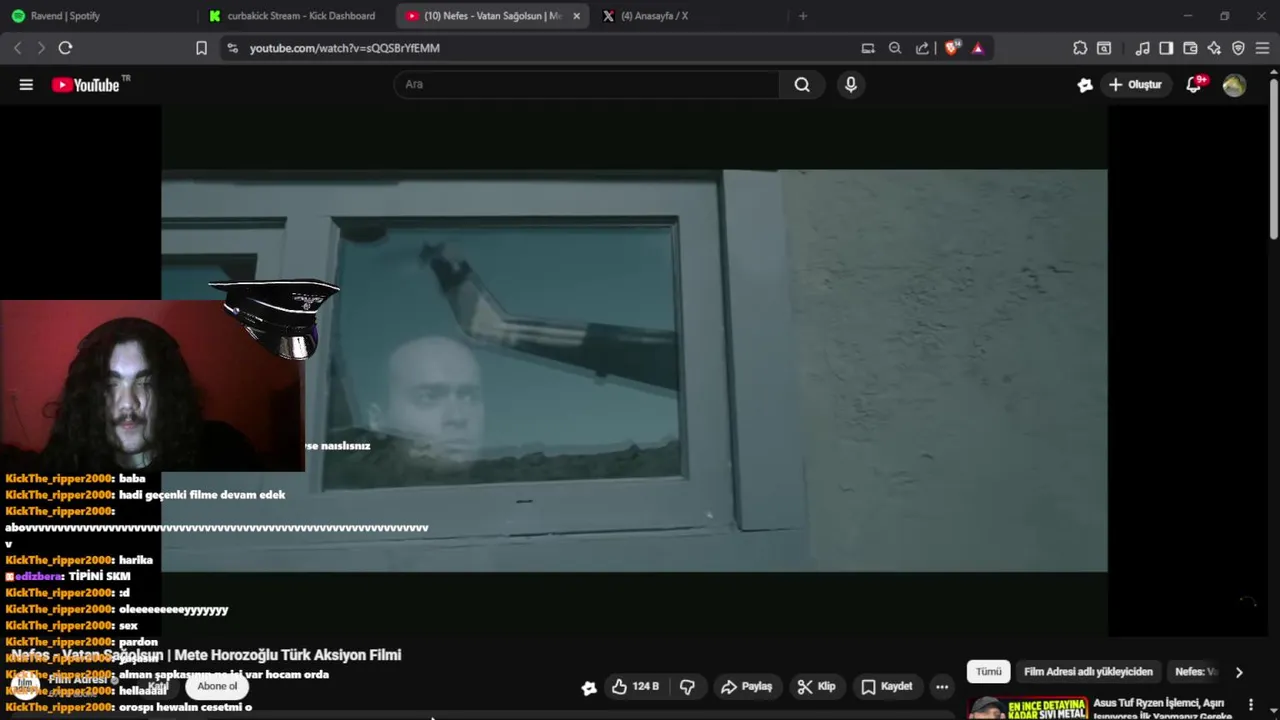This screenshot has width=1280, height=720.
Task: Open the browser extensions puzzle icon
Action: [1080, 48]
